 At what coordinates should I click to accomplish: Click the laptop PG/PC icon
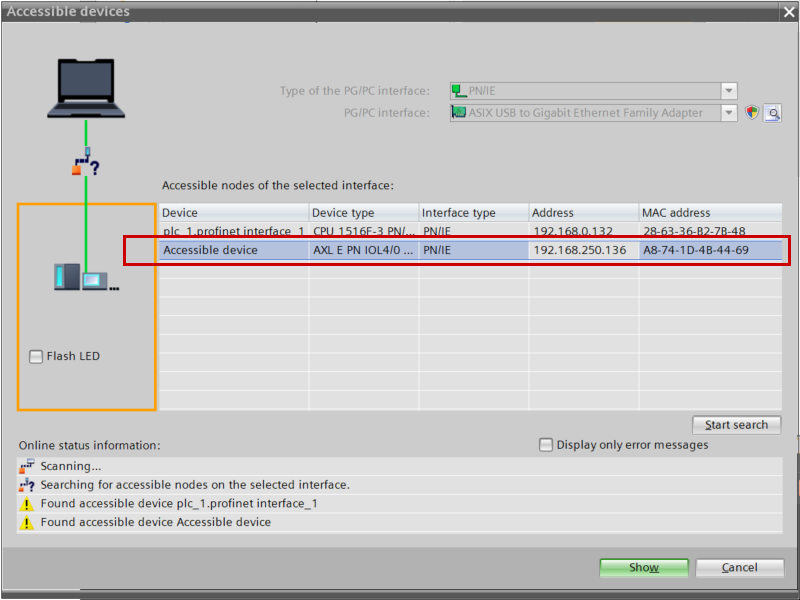[x=87, y=87]
